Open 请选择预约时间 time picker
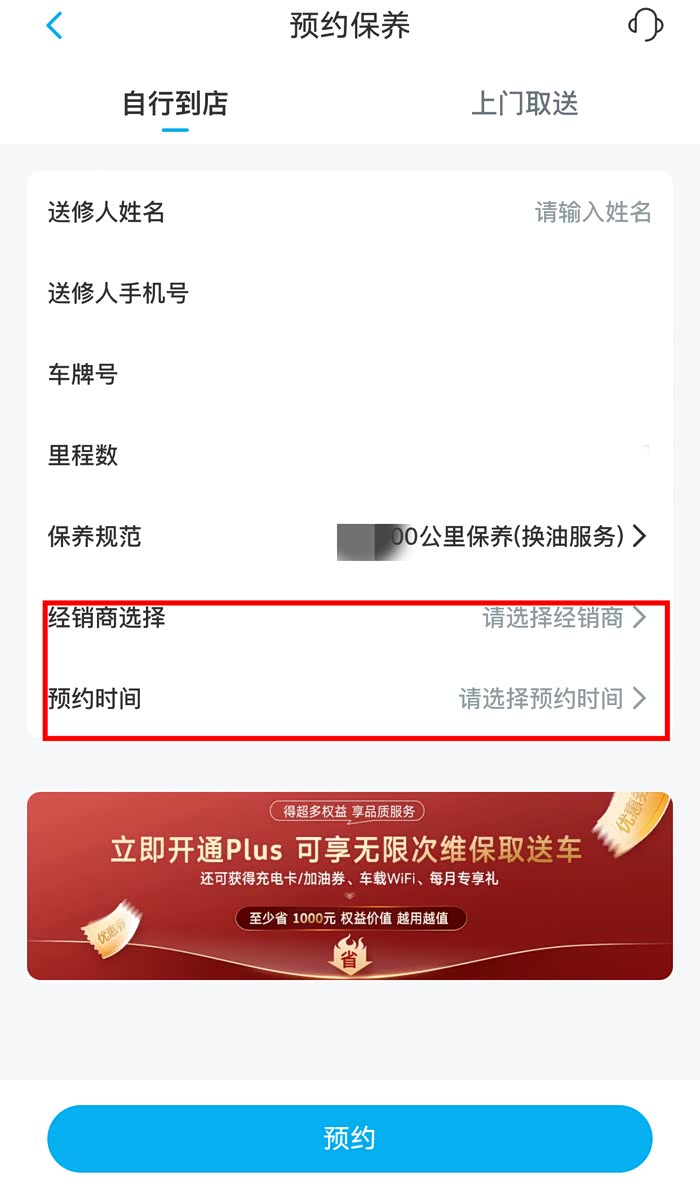 coord(553,698)
